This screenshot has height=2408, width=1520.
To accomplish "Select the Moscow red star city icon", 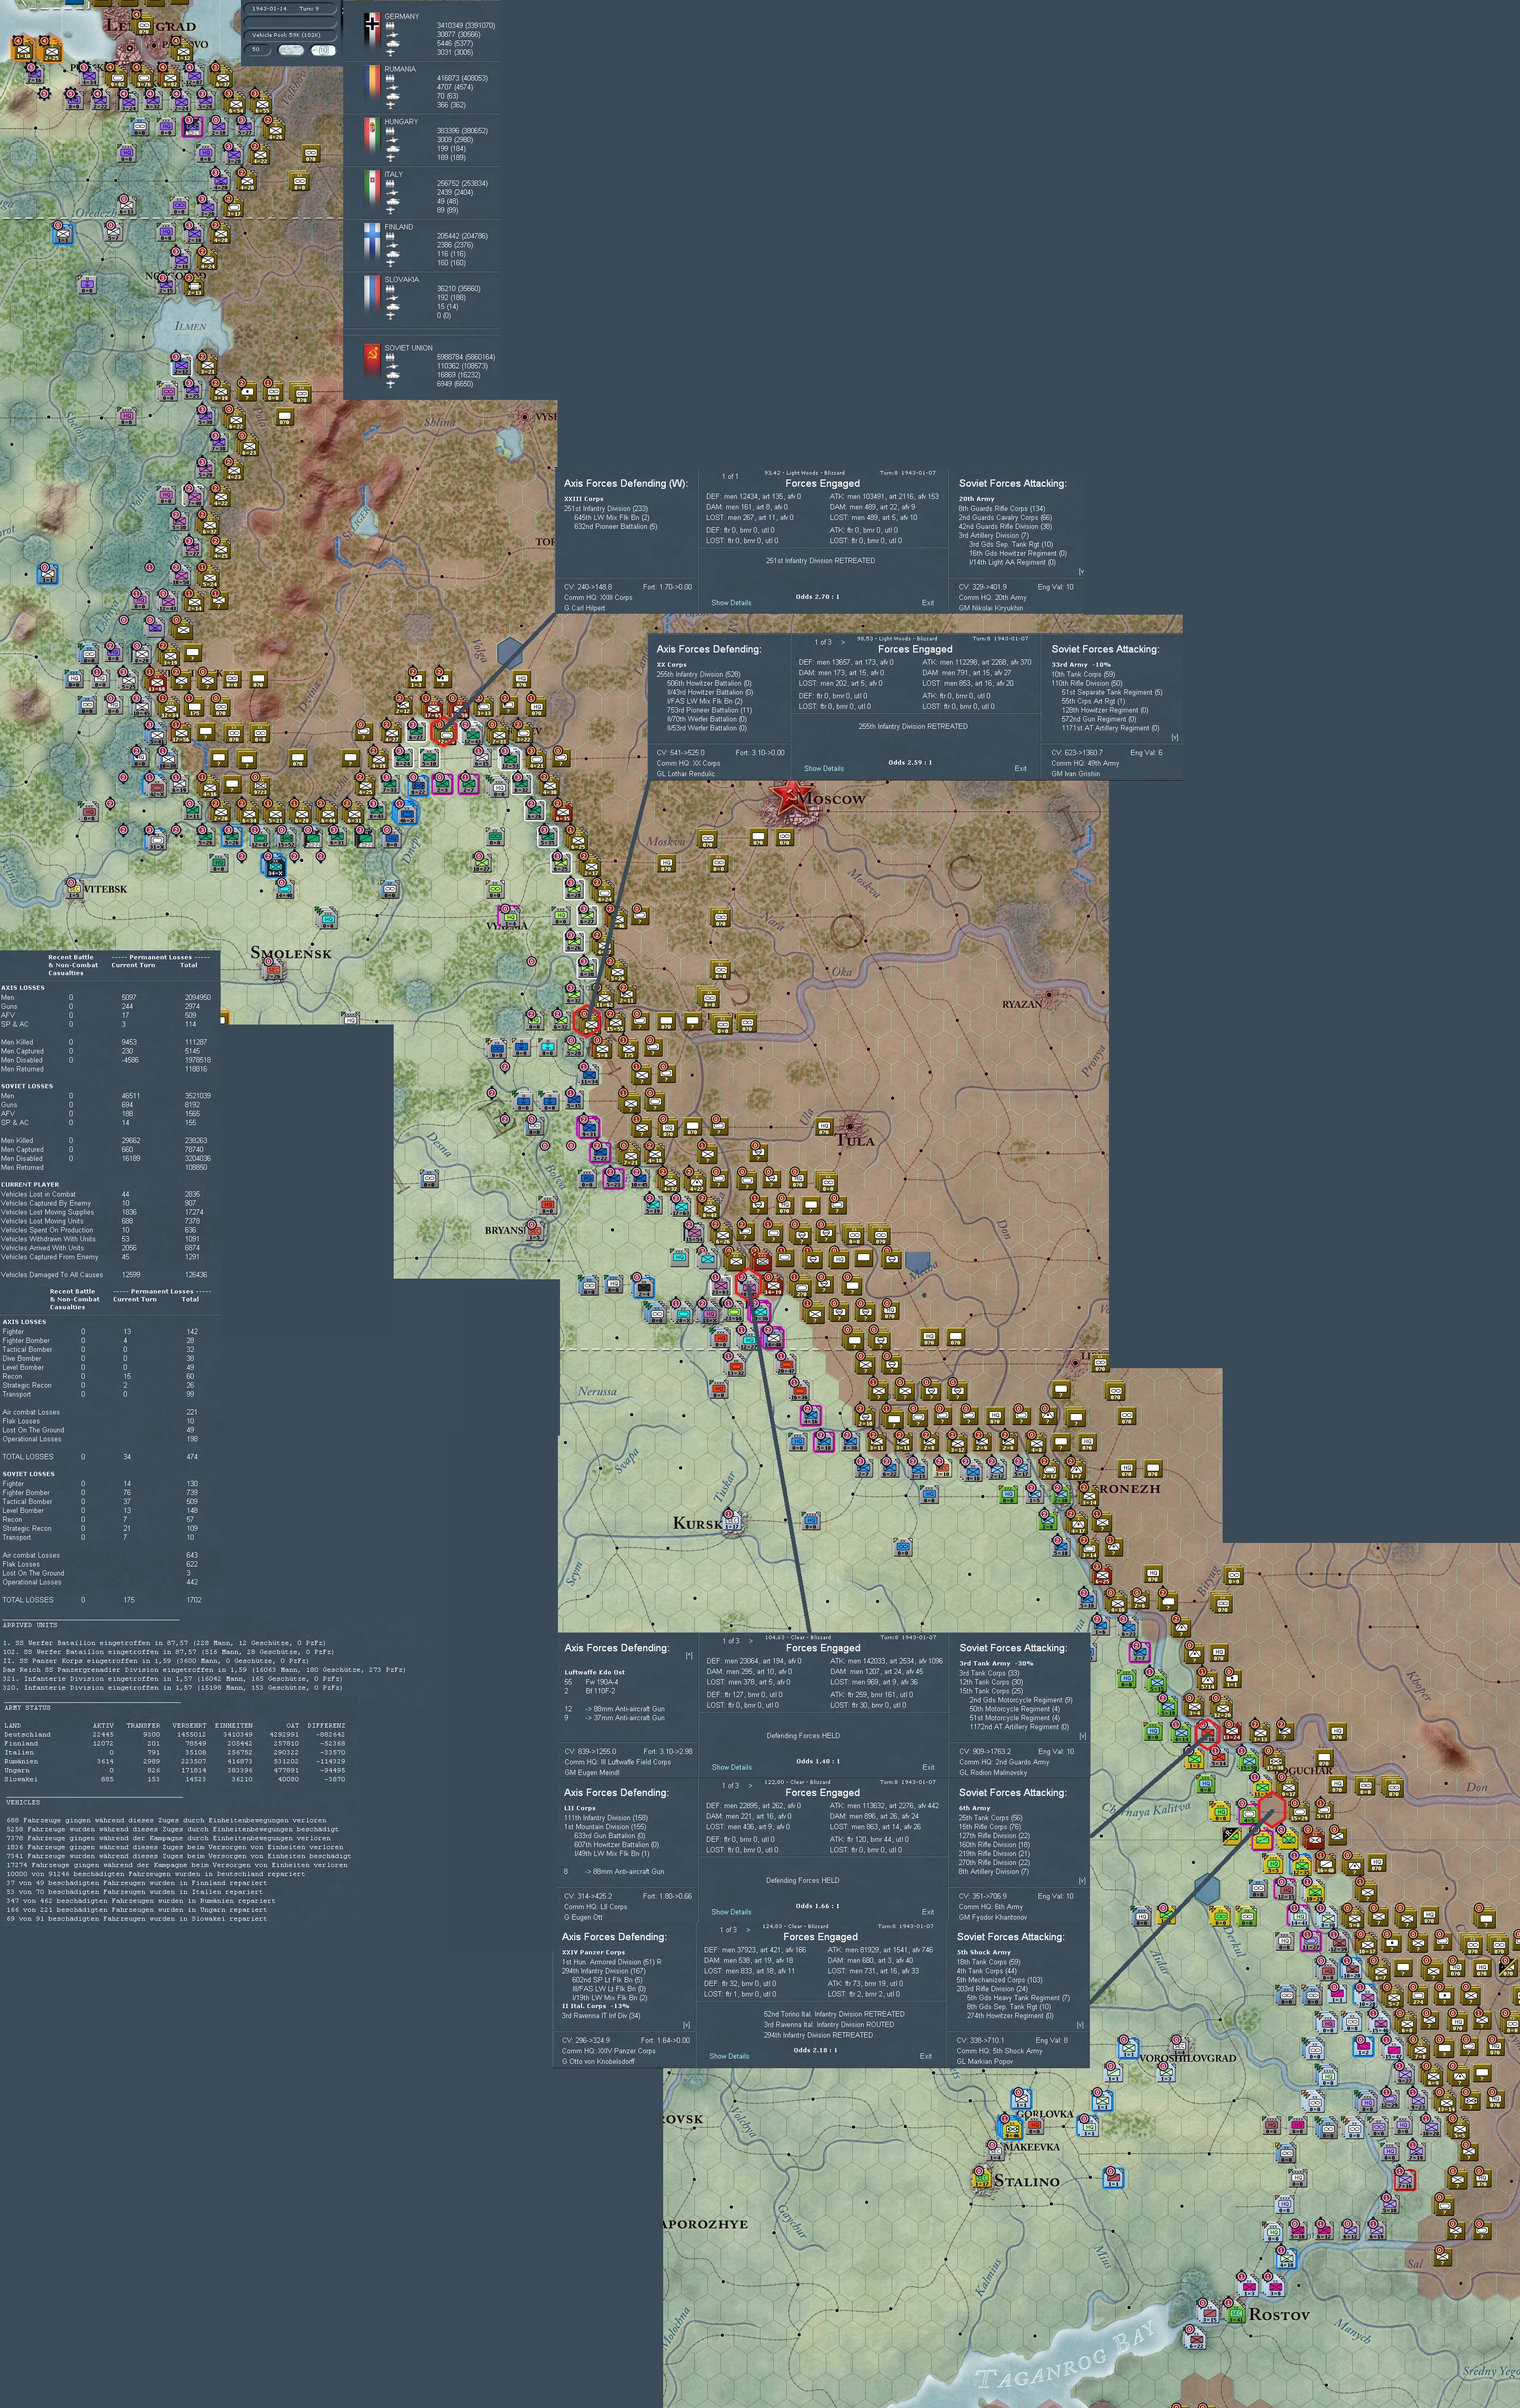I will coord(790,797).
